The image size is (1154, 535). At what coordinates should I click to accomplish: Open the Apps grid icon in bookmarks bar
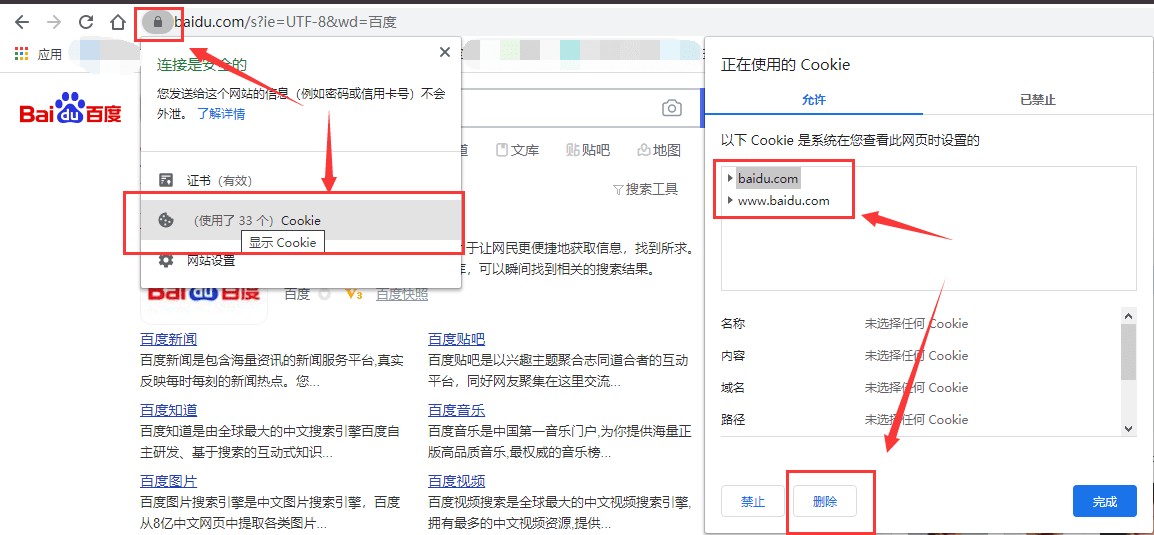click(21, 54)
